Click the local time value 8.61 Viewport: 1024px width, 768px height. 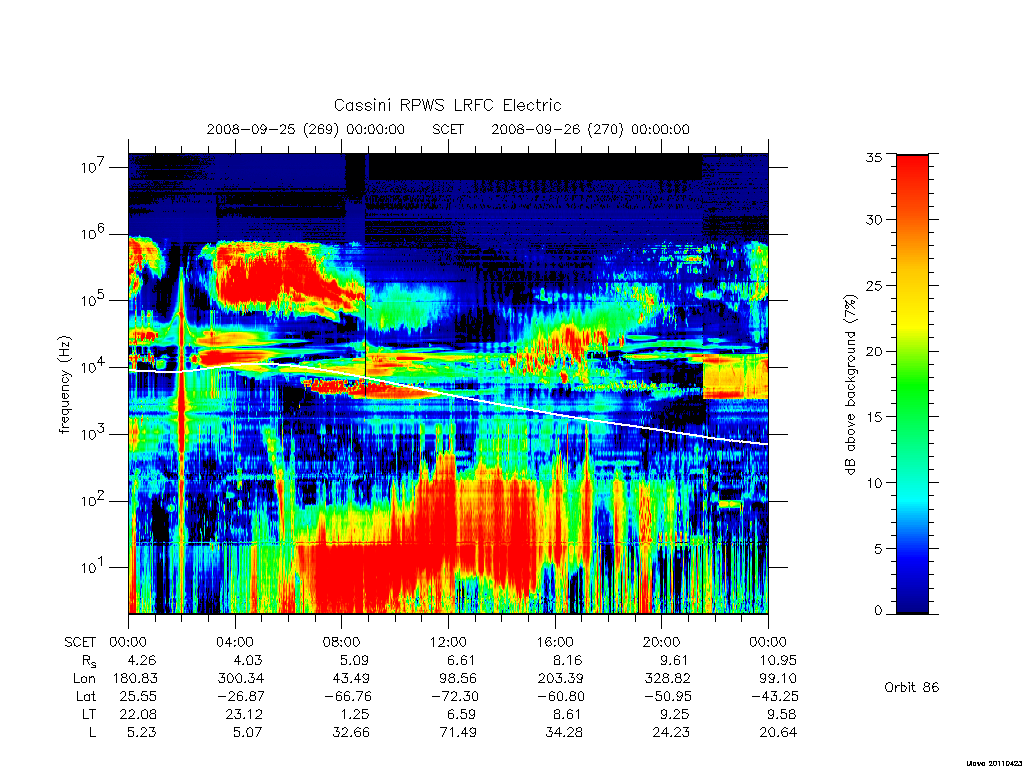coord(567,714)
